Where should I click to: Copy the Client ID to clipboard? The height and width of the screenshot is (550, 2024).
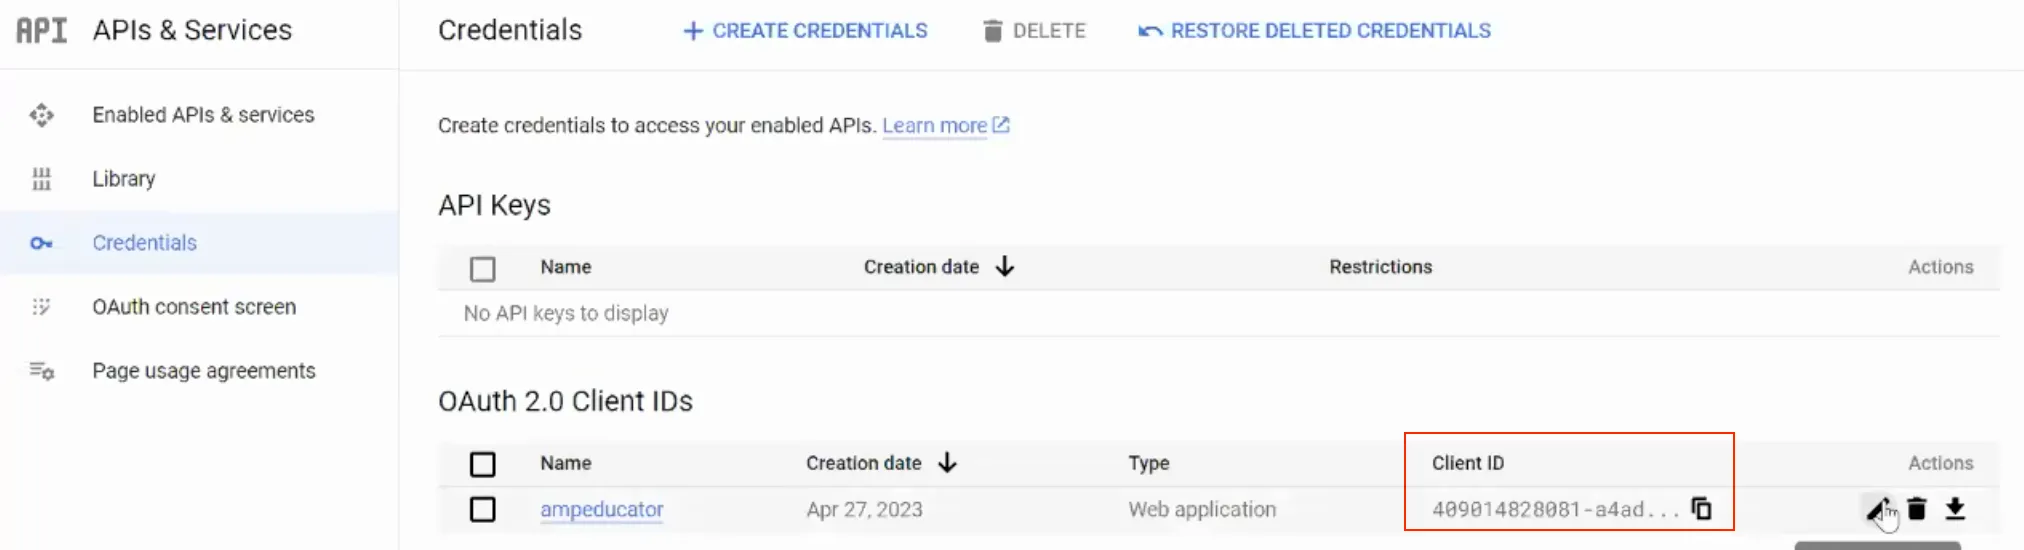click(x=1701, y=509)
